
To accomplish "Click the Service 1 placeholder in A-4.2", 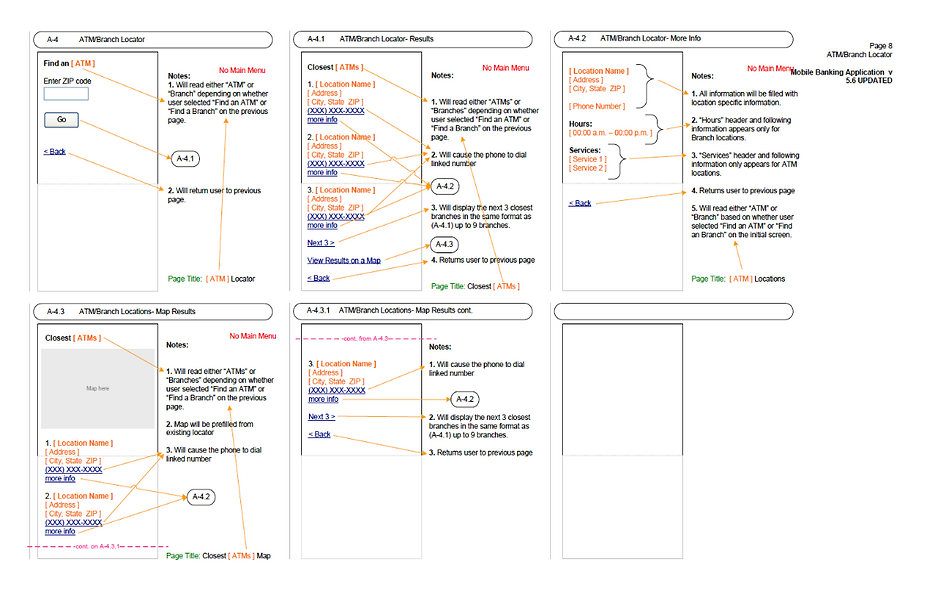I will (x=588, y=159).
